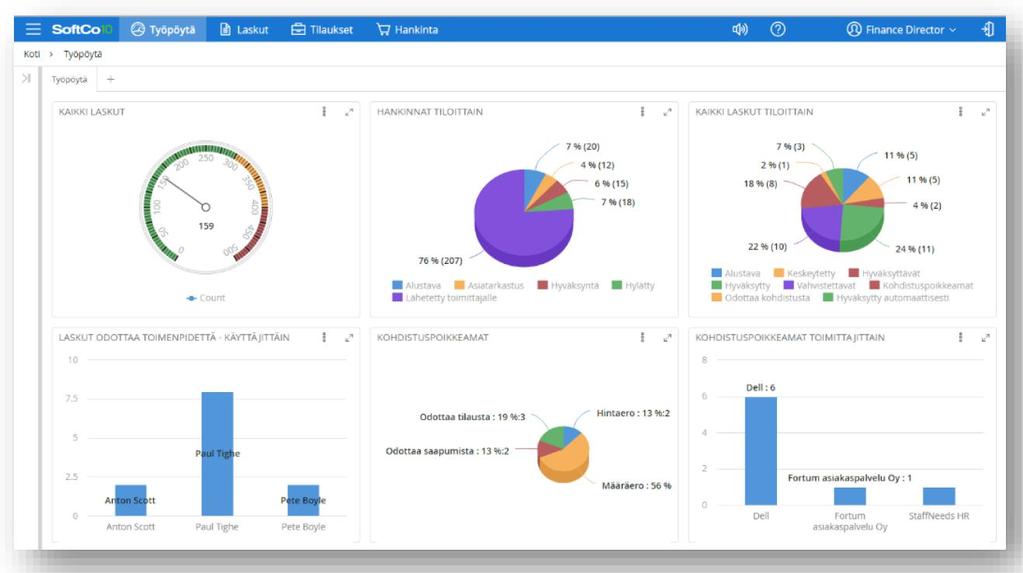Viewport: 1023px width, 573px height.
Task: Click Hintaero : 13 %:2 label
Action: tap(633, 413)
